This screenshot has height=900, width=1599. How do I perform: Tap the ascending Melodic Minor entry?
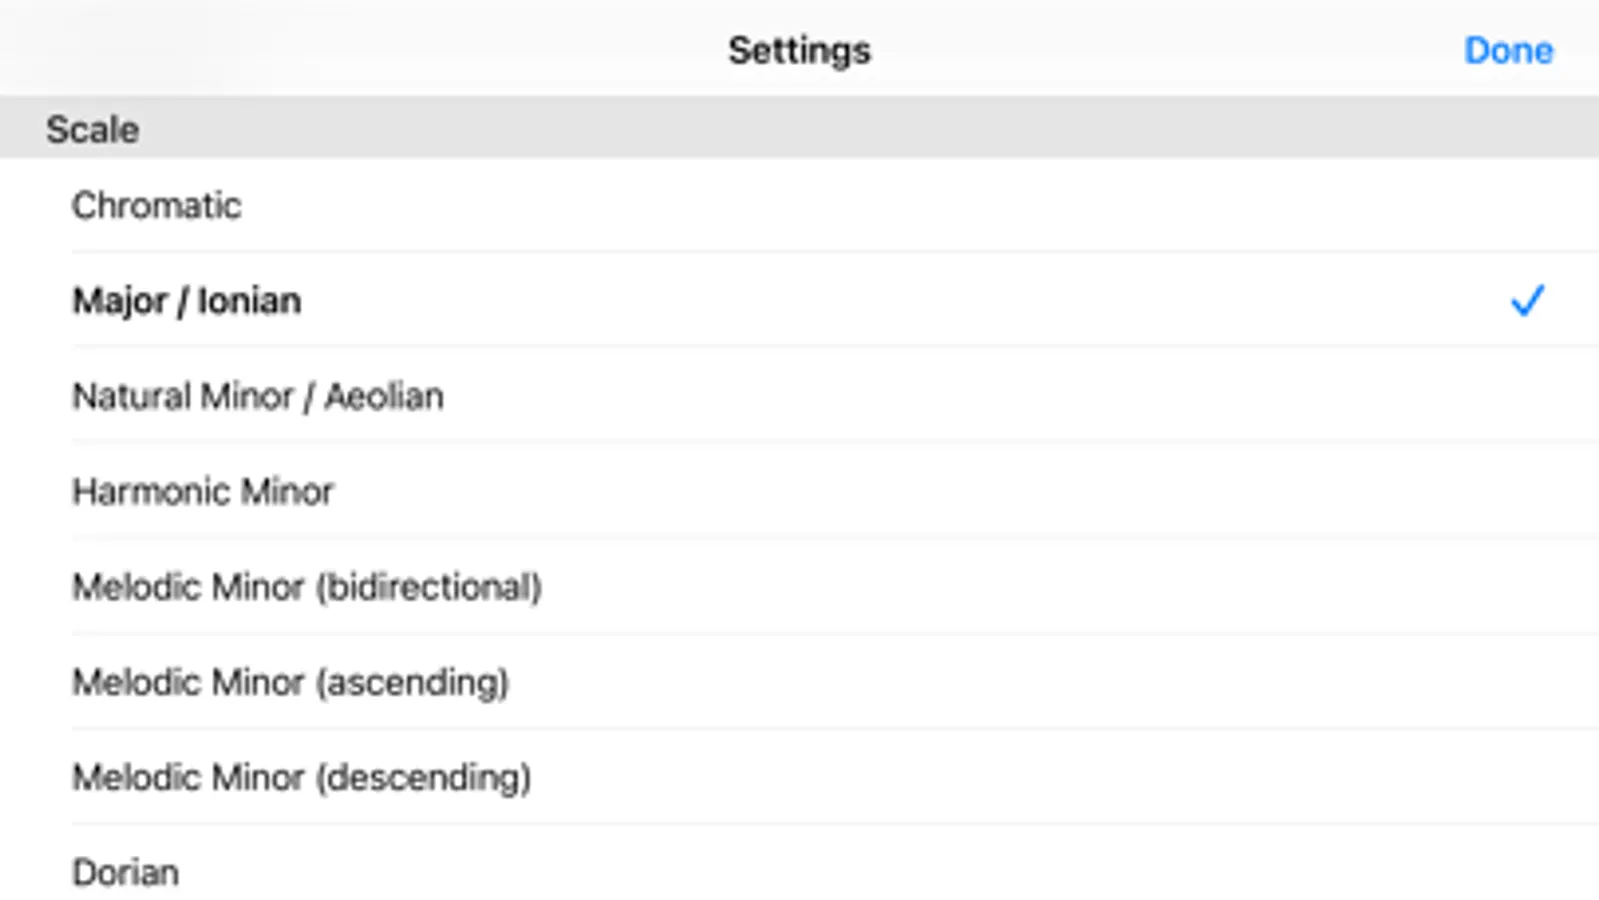point(291,682)
